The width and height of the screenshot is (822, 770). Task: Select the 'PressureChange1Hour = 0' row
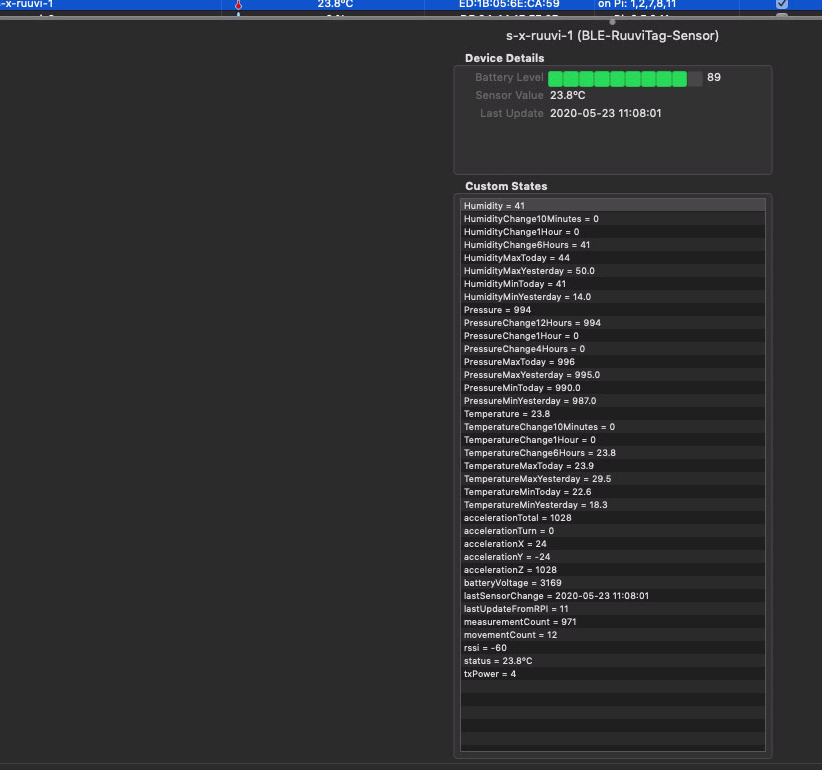pos(612,336)
